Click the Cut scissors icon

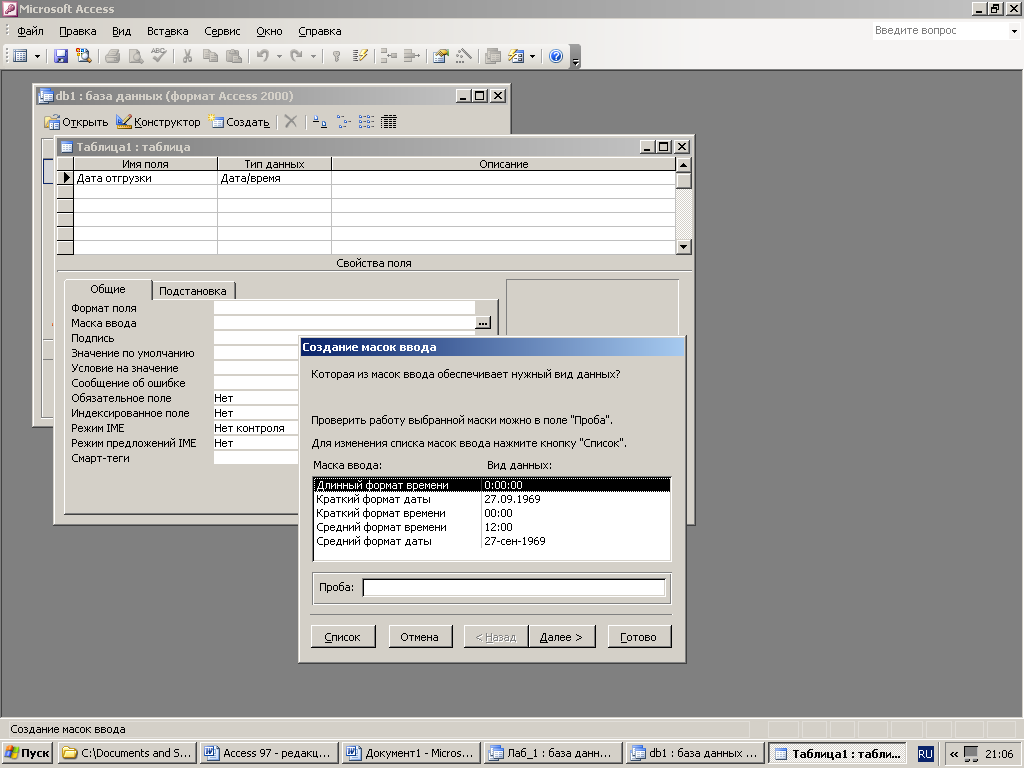(x=187, y=56)
